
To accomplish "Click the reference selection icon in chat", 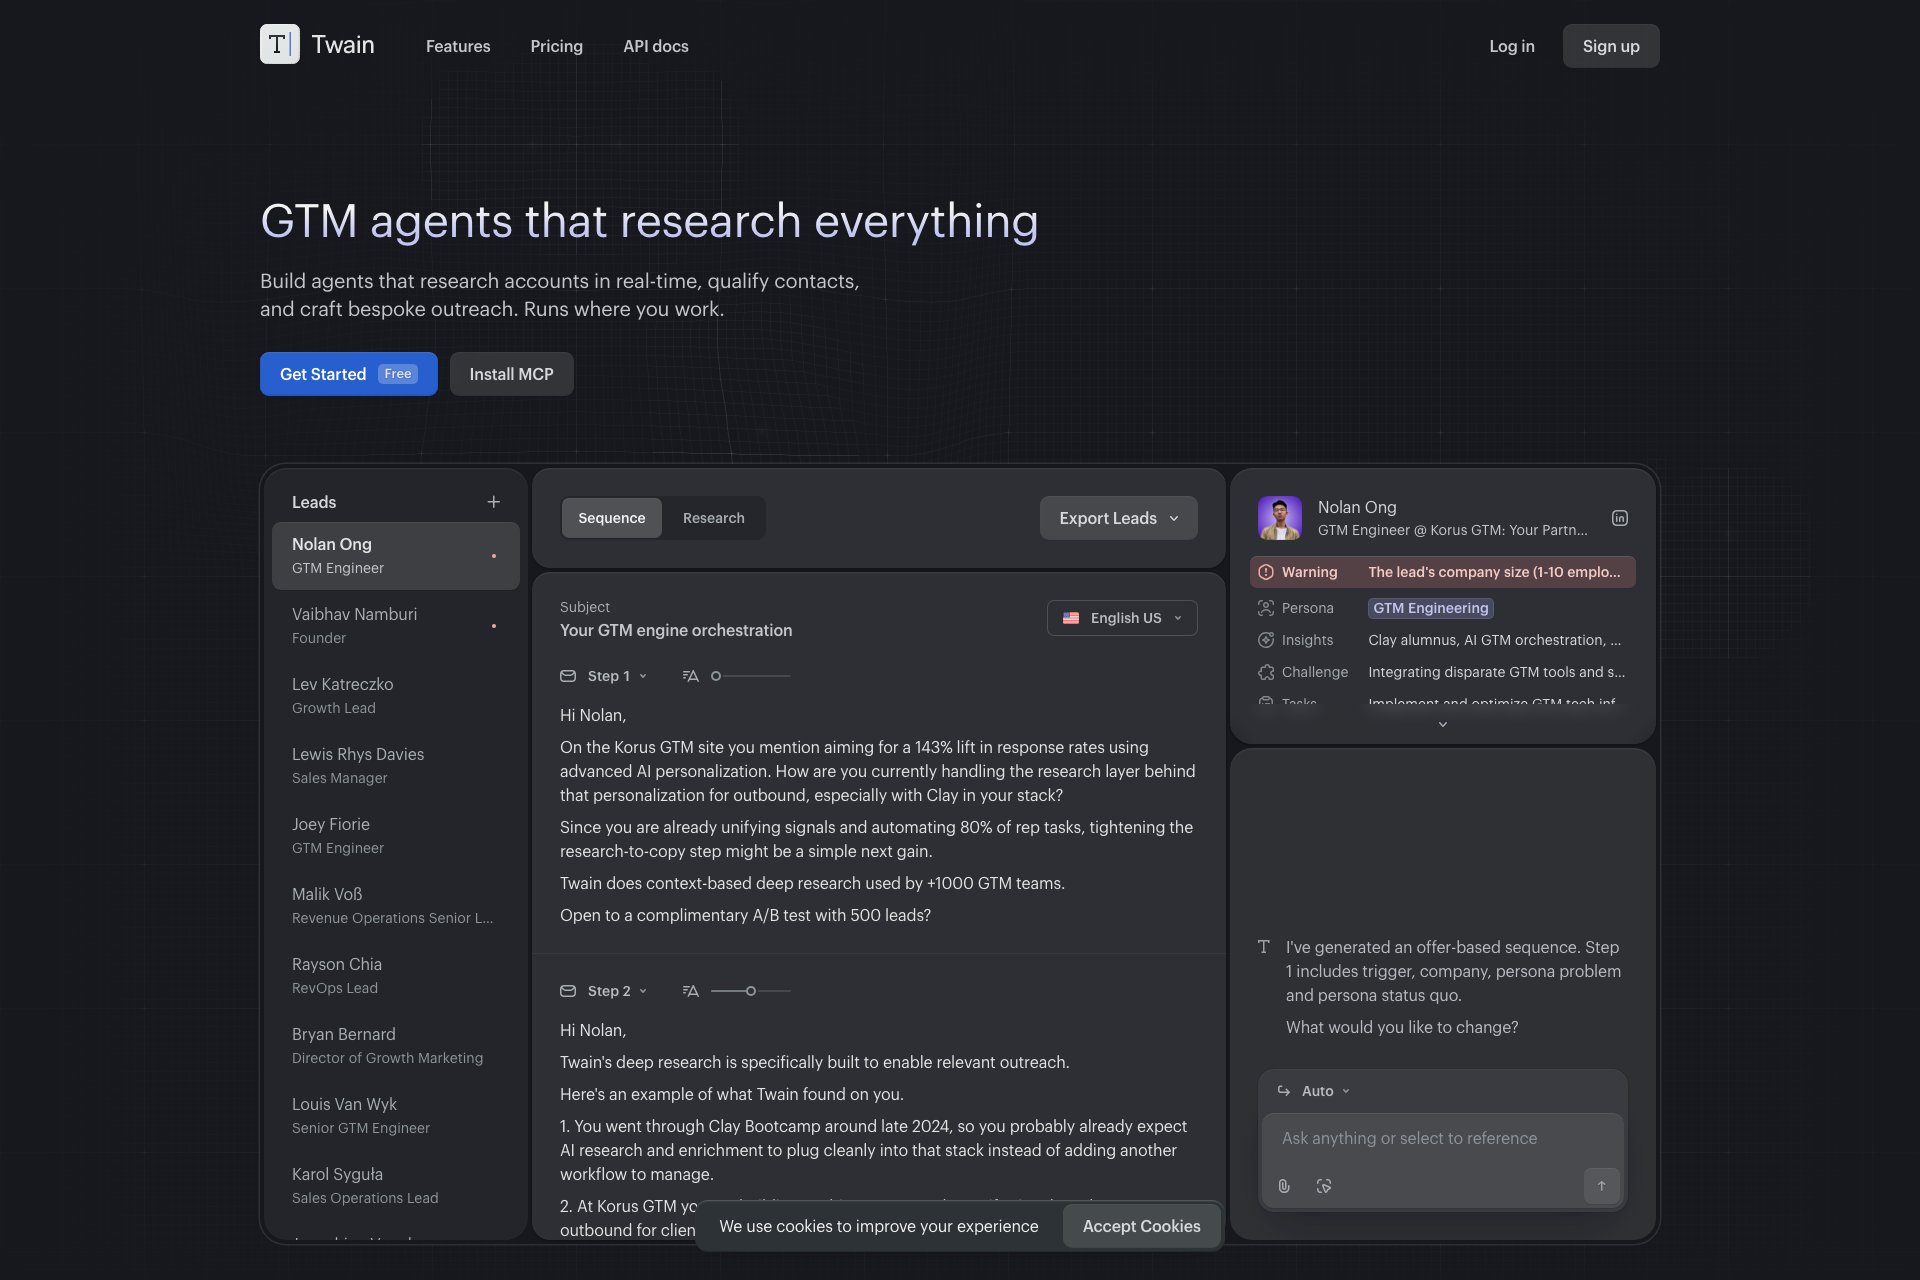I will tap(1324, 1186).
